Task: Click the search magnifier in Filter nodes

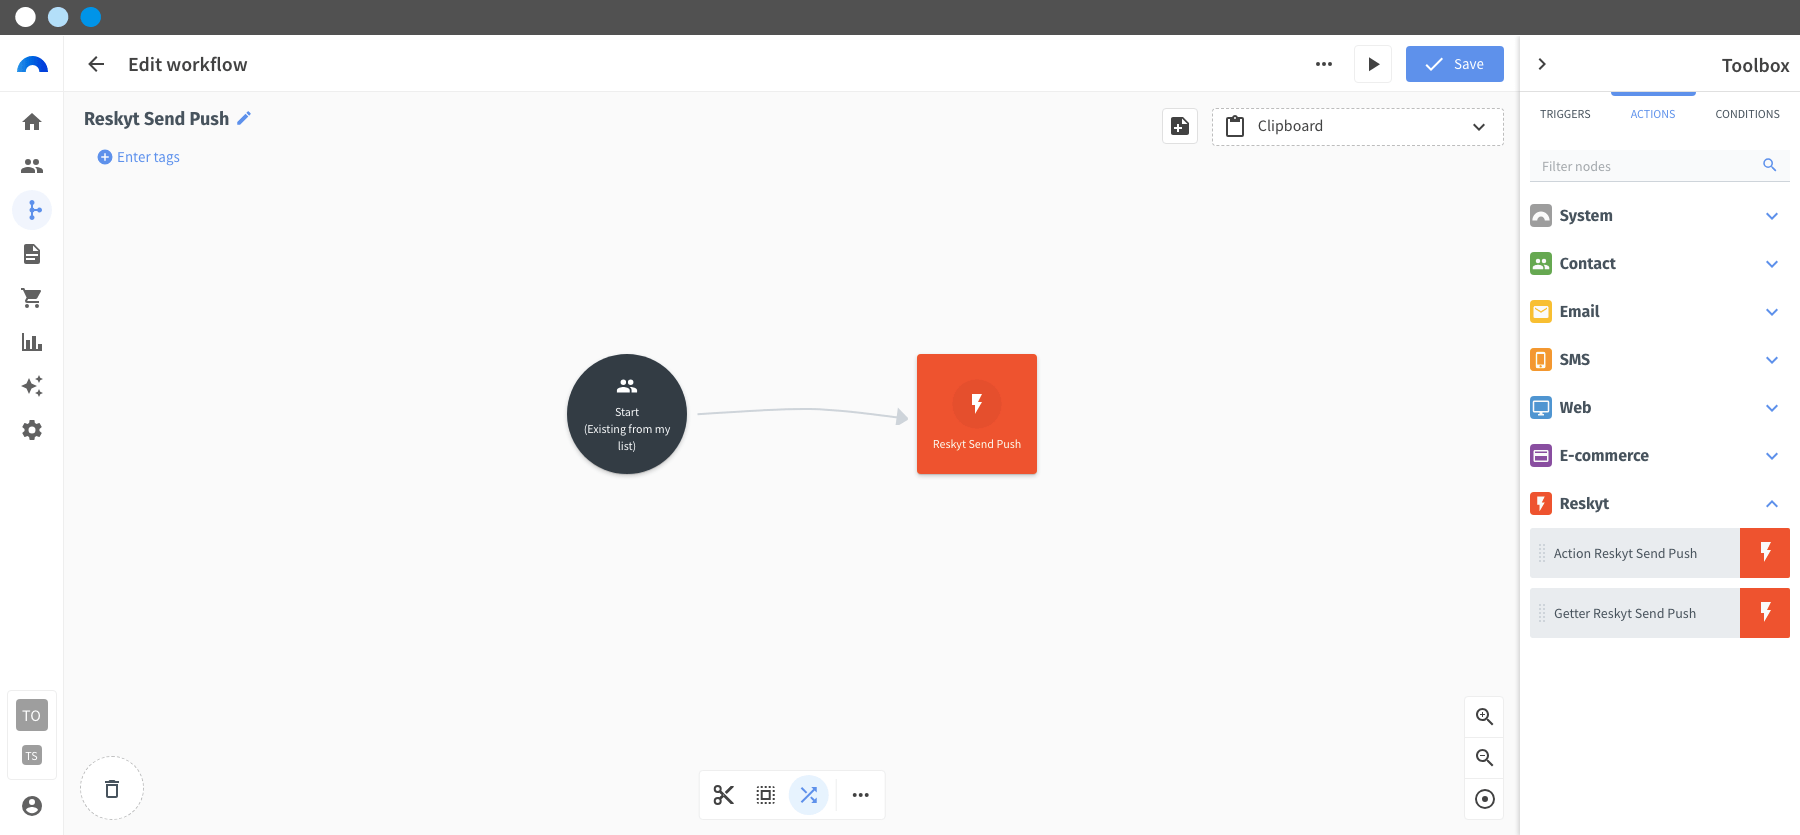Action: point(1770,165)
